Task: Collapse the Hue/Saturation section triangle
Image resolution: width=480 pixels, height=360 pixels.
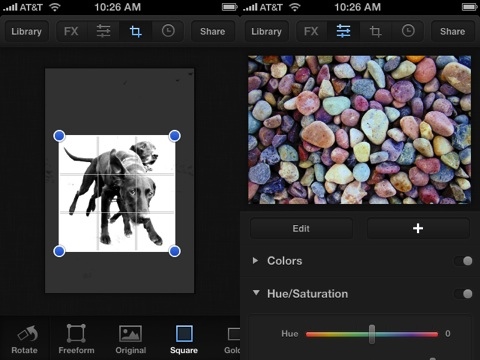Action: (256, 293)
